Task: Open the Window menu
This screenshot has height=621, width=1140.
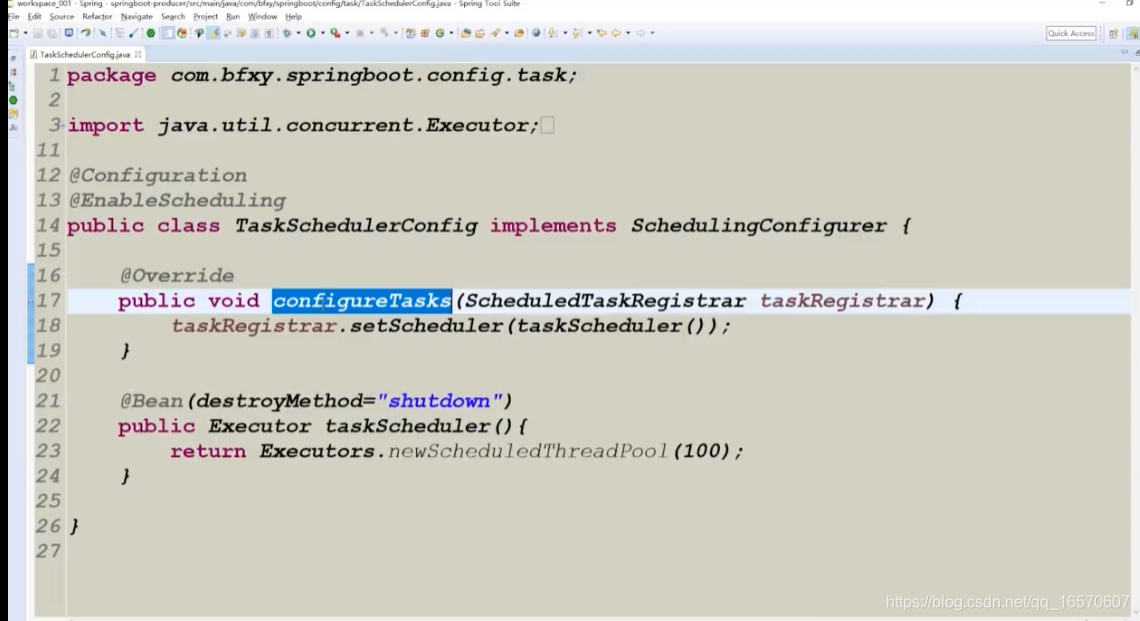Action: coord(262,16)
